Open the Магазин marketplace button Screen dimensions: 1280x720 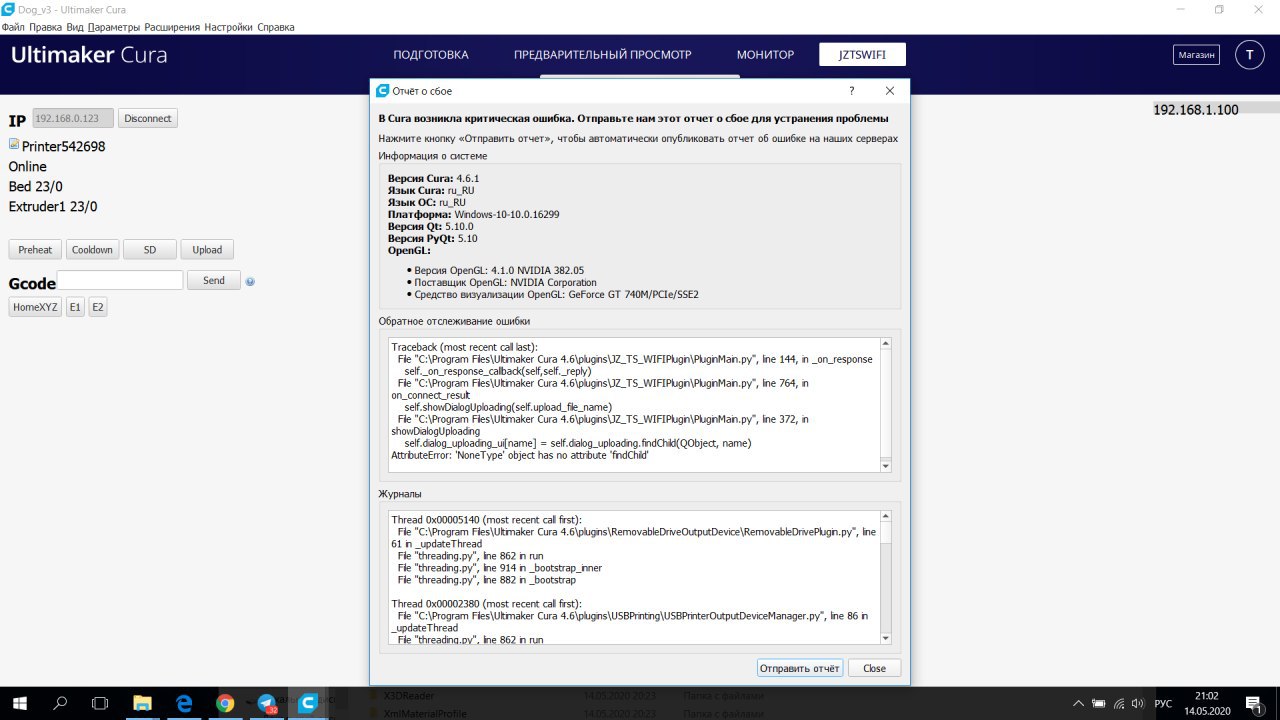pos(1196,55)
